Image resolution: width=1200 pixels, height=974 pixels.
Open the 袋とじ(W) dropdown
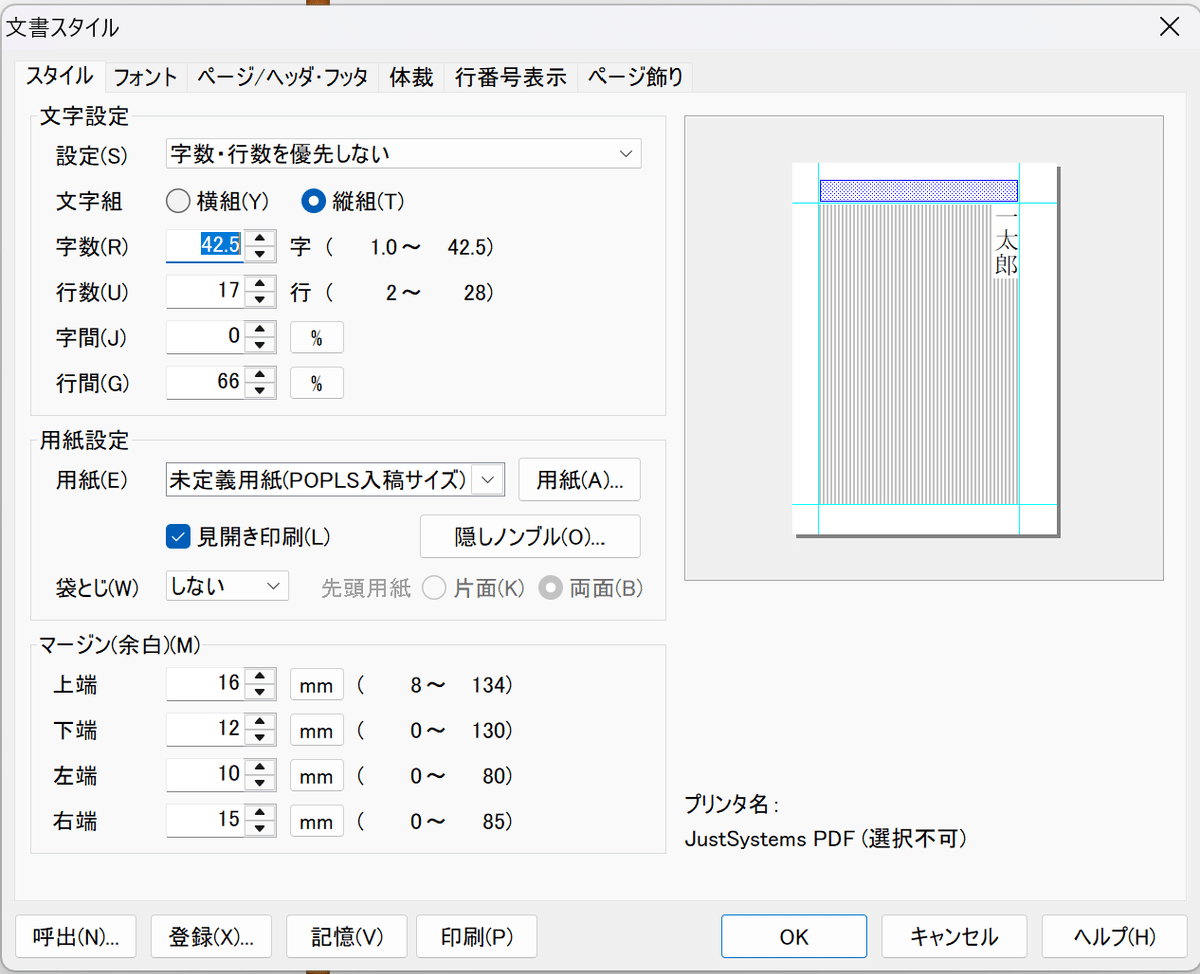pyautogui.click(x=227, y=586)
